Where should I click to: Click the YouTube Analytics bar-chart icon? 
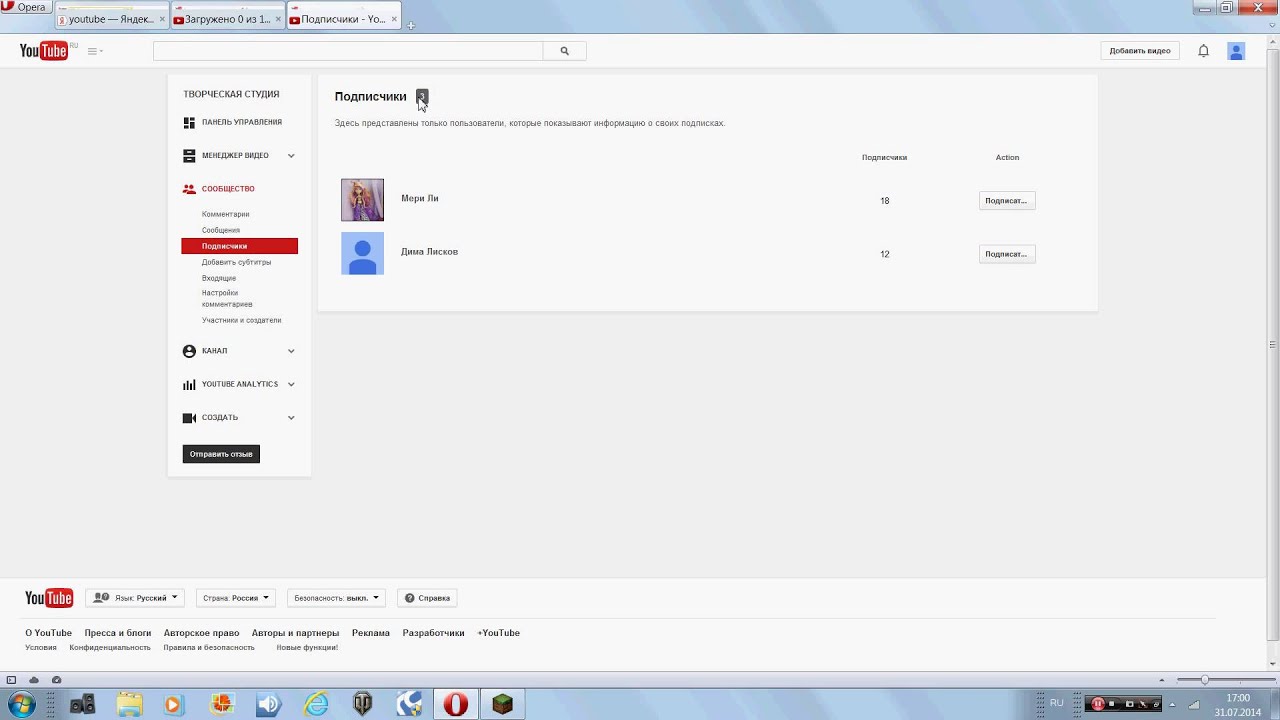[x=189, y=384]
